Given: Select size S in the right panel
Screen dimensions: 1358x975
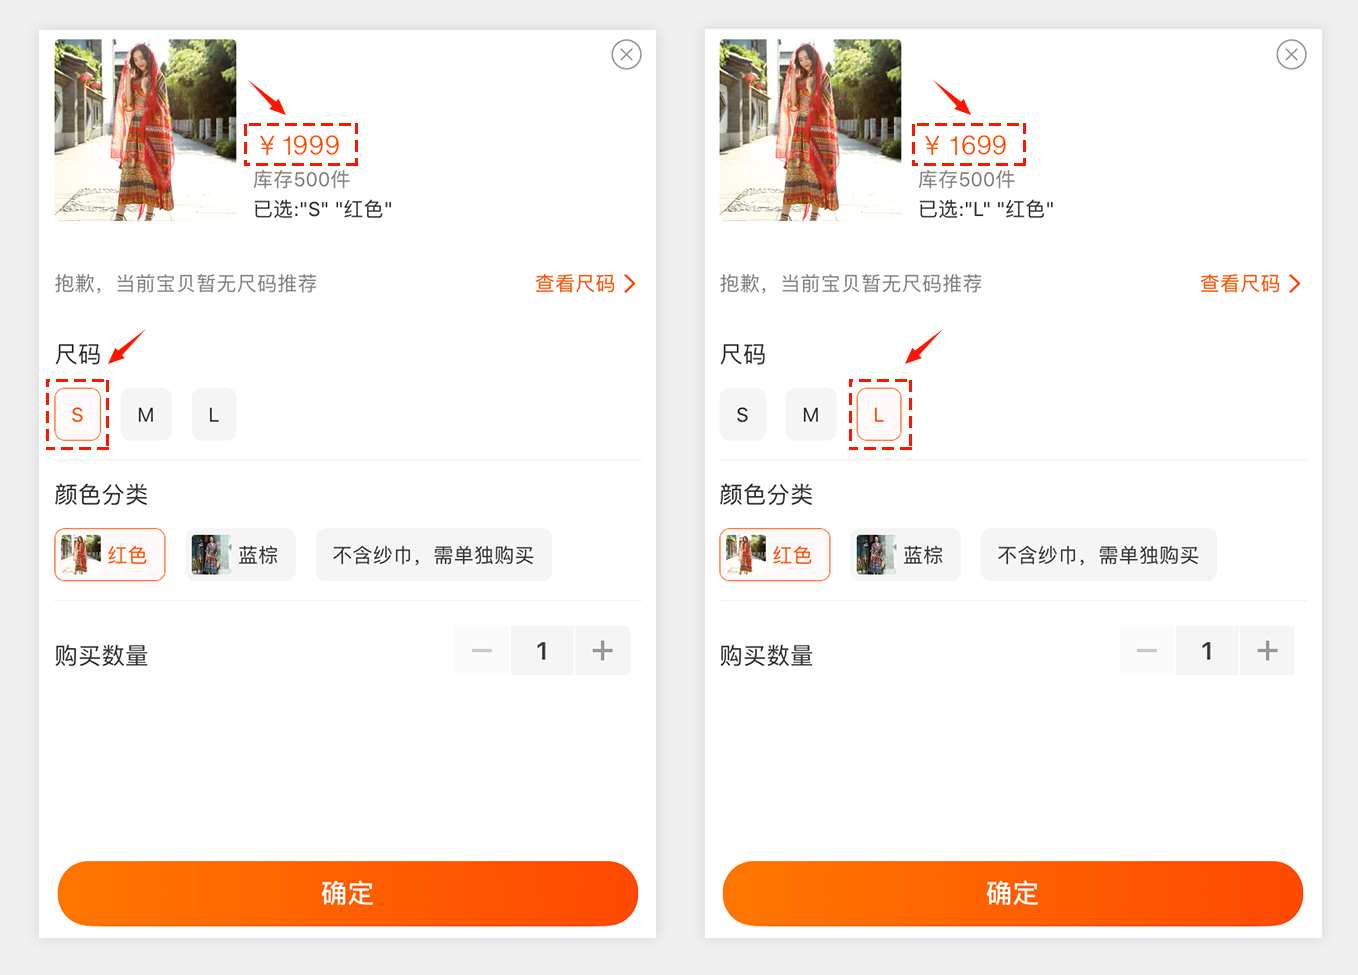Looking at the screenshot, I should point(743,413).
